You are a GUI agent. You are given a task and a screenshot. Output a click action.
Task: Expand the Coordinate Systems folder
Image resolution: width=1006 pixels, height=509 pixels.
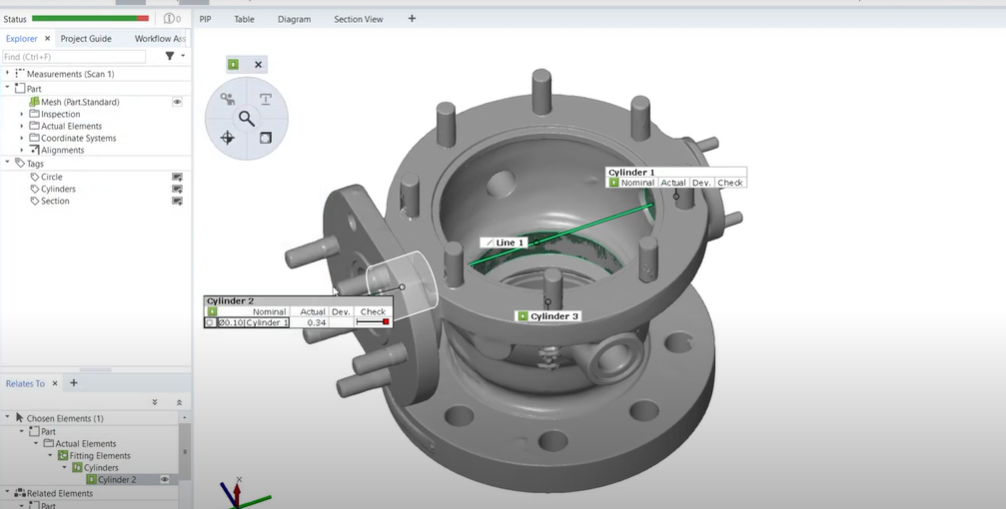click(21, 138)
